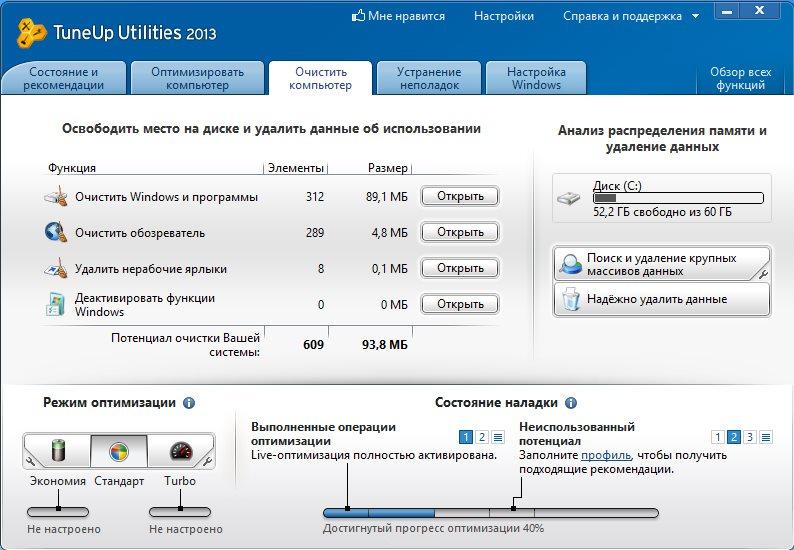The image size is (794, 550).
Task: Click Не настроено label under Экономия
Action: coord(64,529)
